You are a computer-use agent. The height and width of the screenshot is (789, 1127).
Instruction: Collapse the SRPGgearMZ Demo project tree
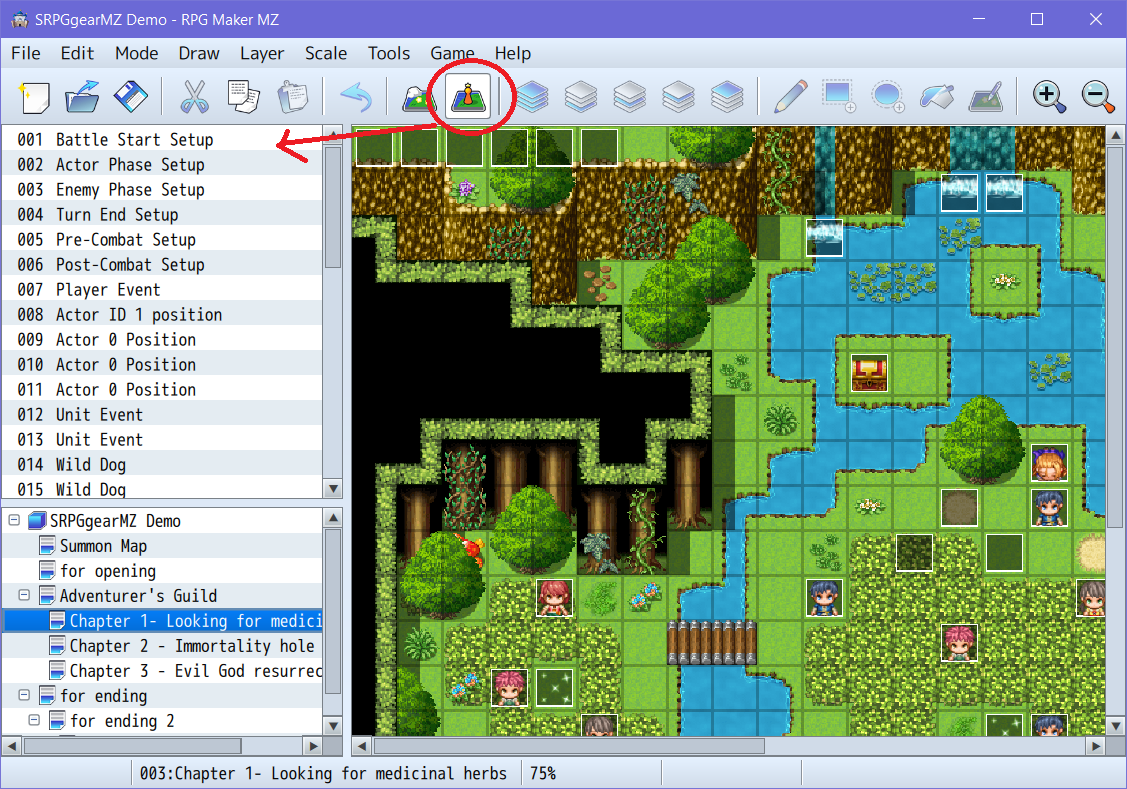14,520
